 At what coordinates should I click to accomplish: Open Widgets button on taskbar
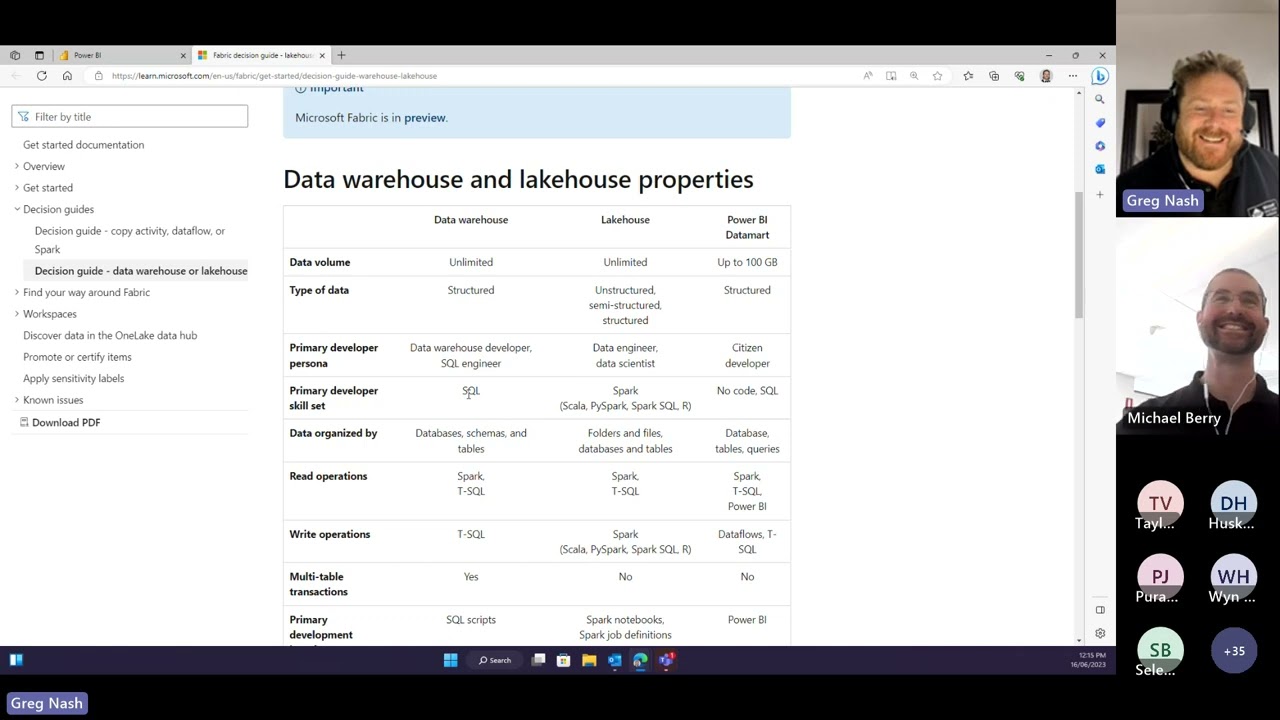tap(16, 660)
